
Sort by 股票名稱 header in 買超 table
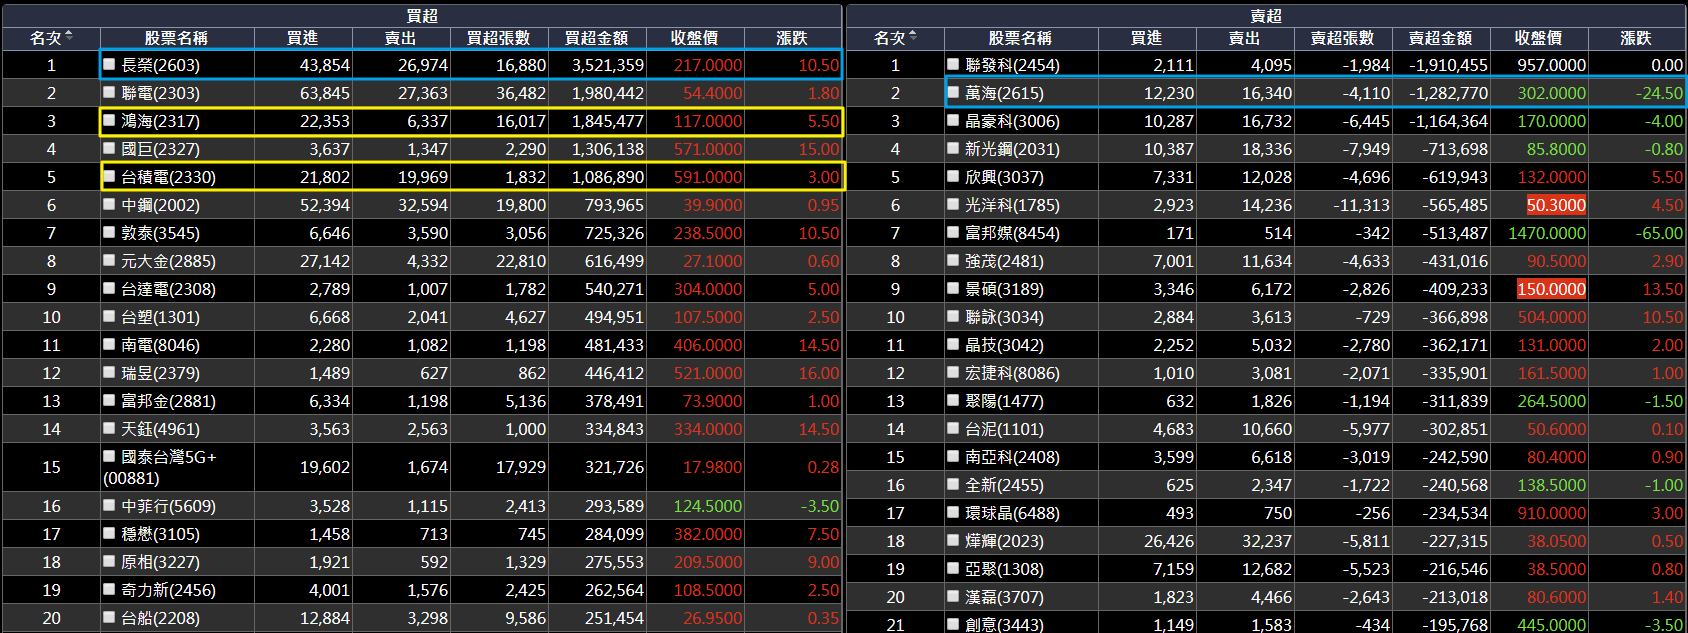(176, 38)
